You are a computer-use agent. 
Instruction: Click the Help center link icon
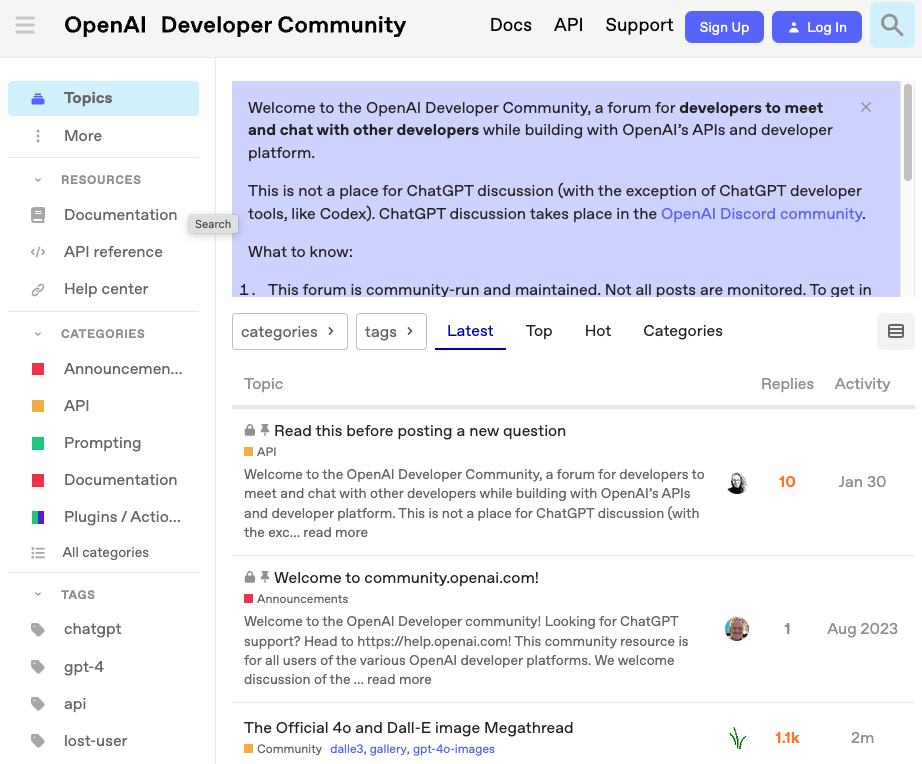(x=38, y=289)
